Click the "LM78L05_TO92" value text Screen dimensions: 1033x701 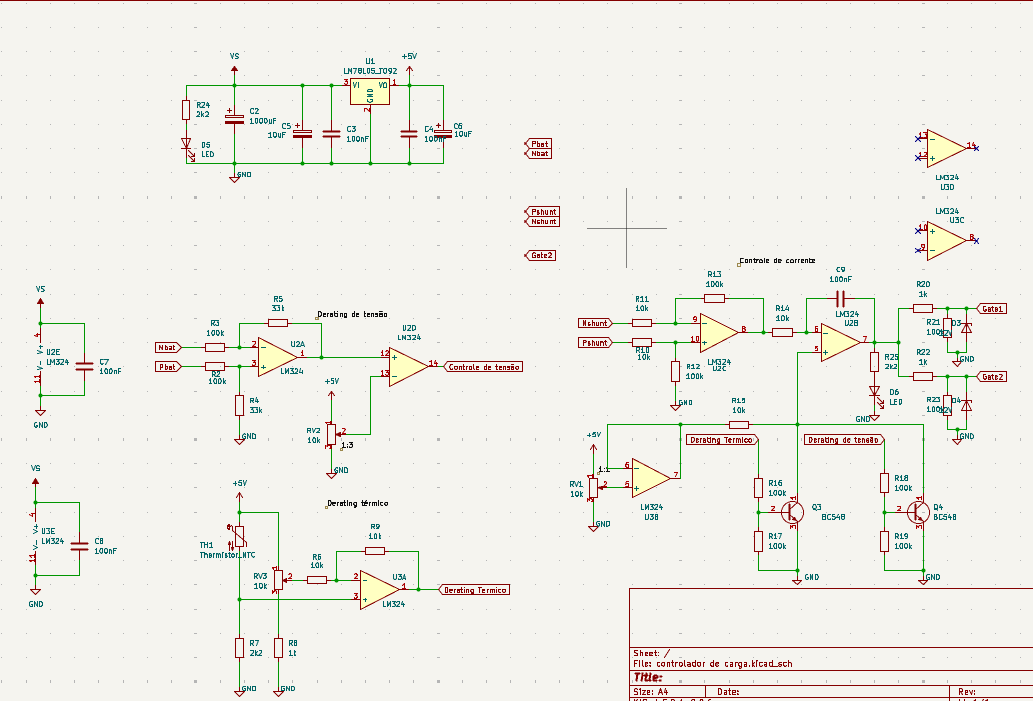pos(370,71)
